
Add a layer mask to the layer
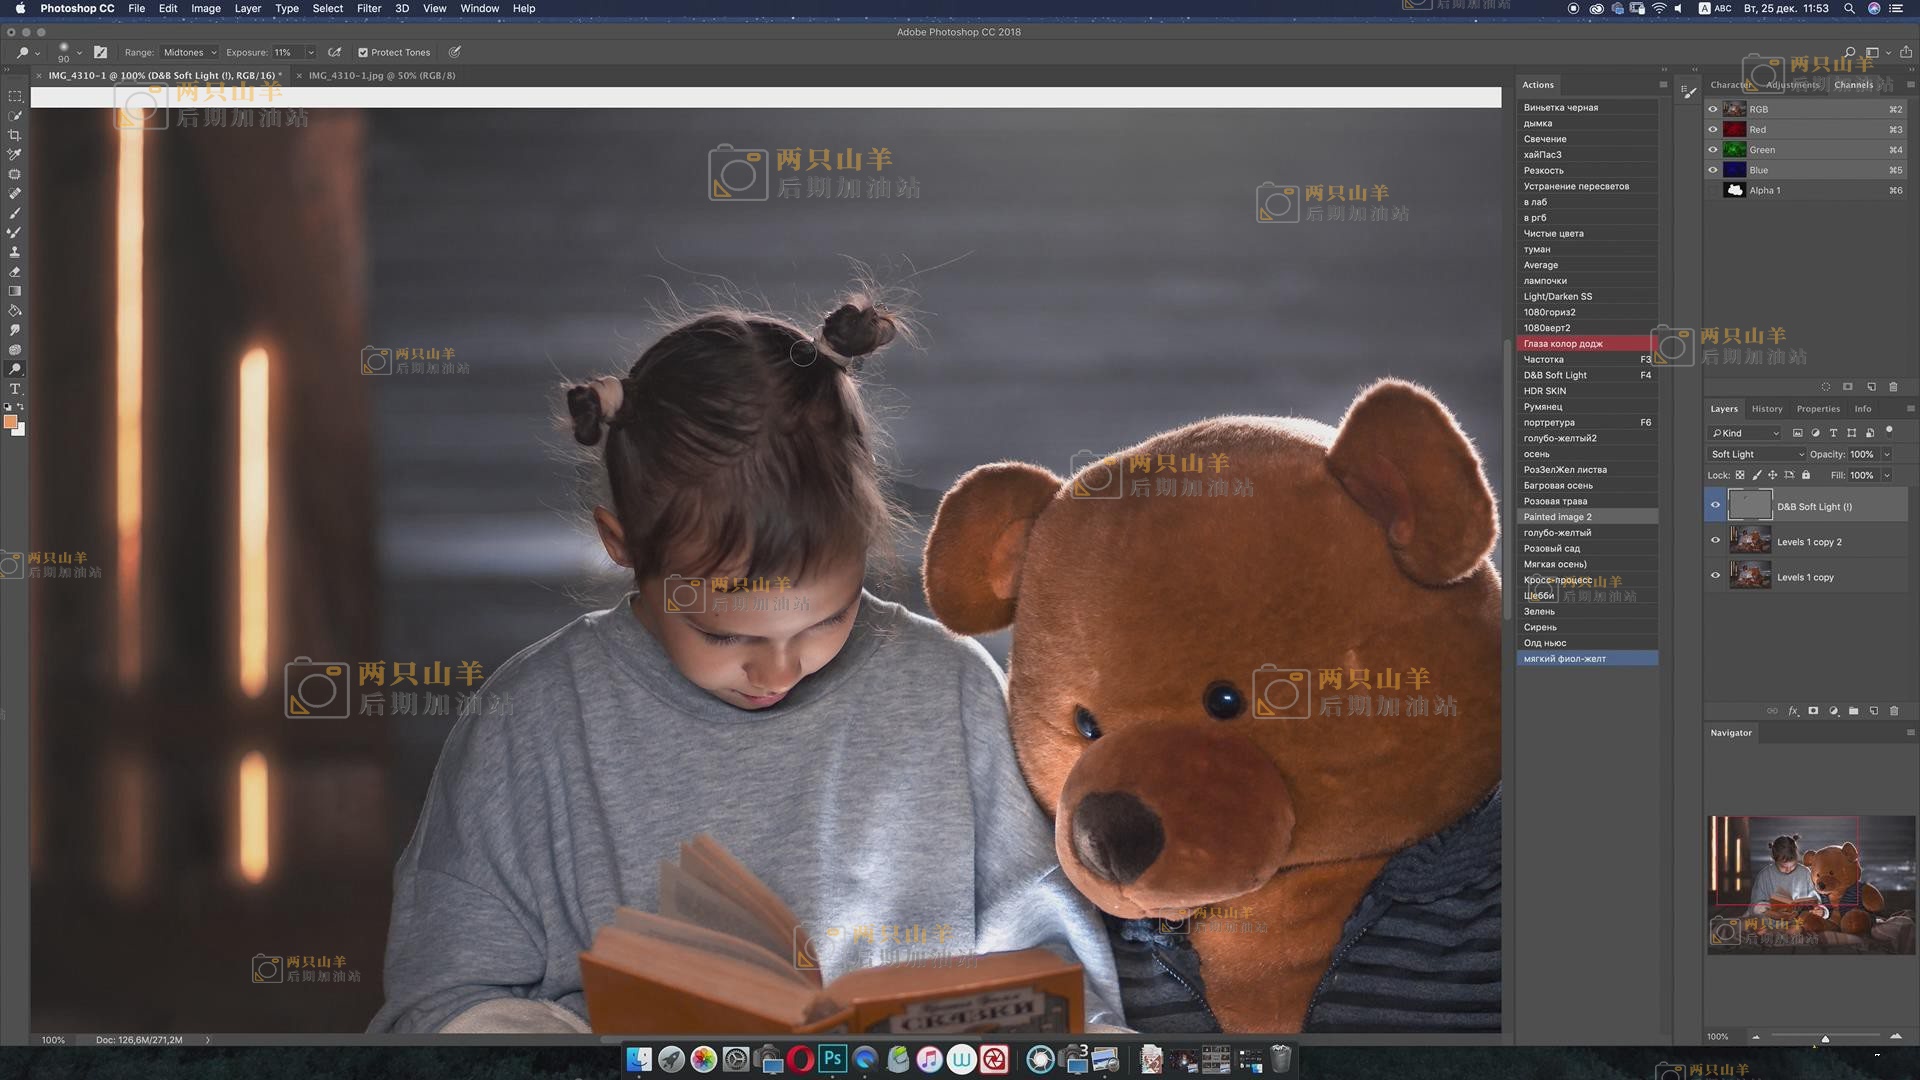[x=1813, y=711]
